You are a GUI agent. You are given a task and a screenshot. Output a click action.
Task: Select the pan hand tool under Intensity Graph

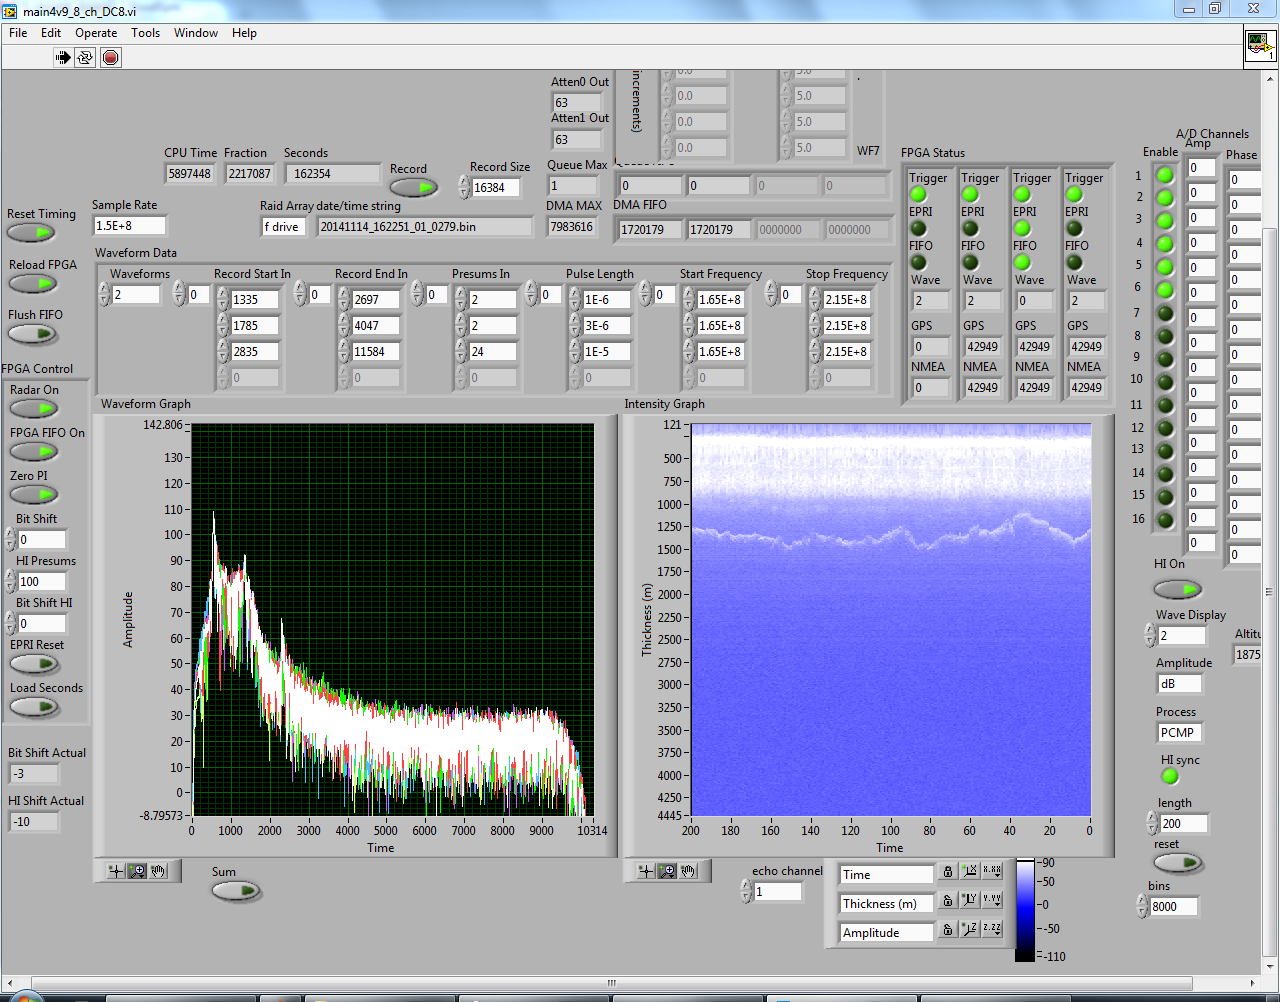[x=689, y=871]
